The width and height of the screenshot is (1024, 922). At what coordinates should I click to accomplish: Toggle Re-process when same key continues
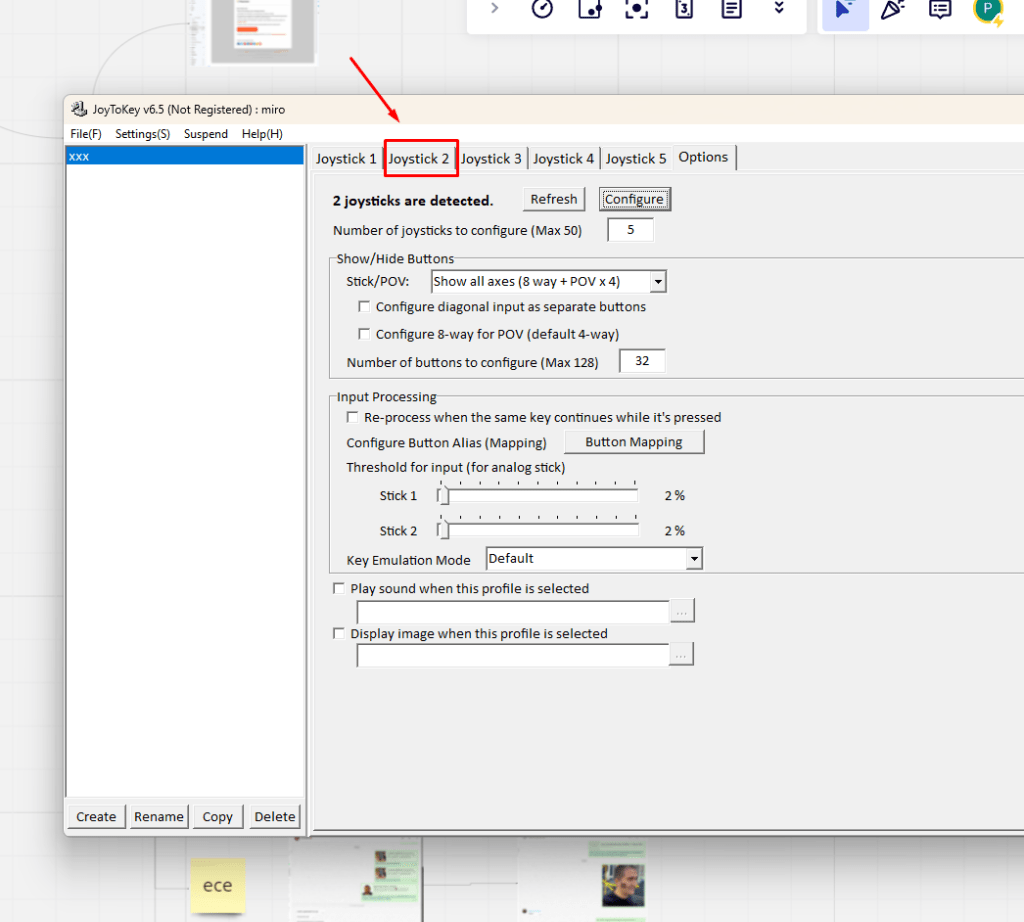tap(353, 417)
